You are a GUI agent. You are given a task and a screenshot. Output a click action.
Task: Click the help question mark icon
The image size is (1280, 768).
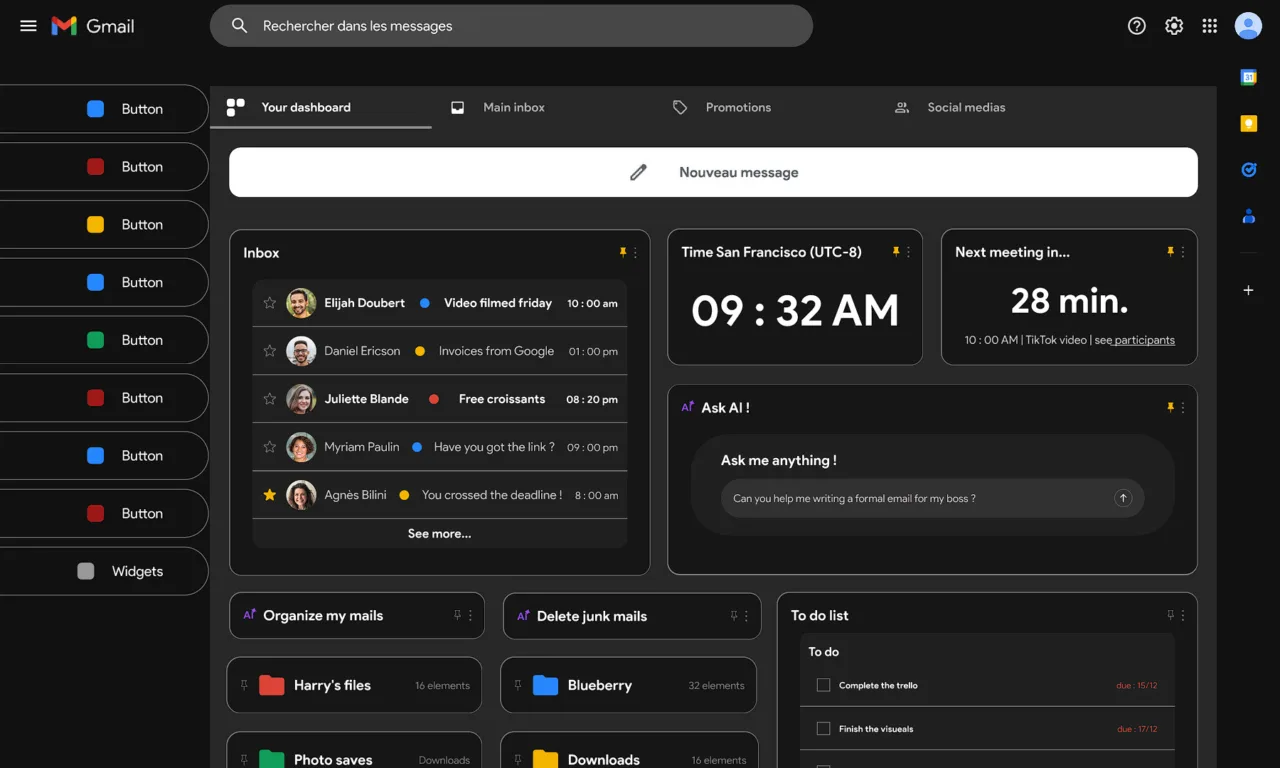point(1136,26)
